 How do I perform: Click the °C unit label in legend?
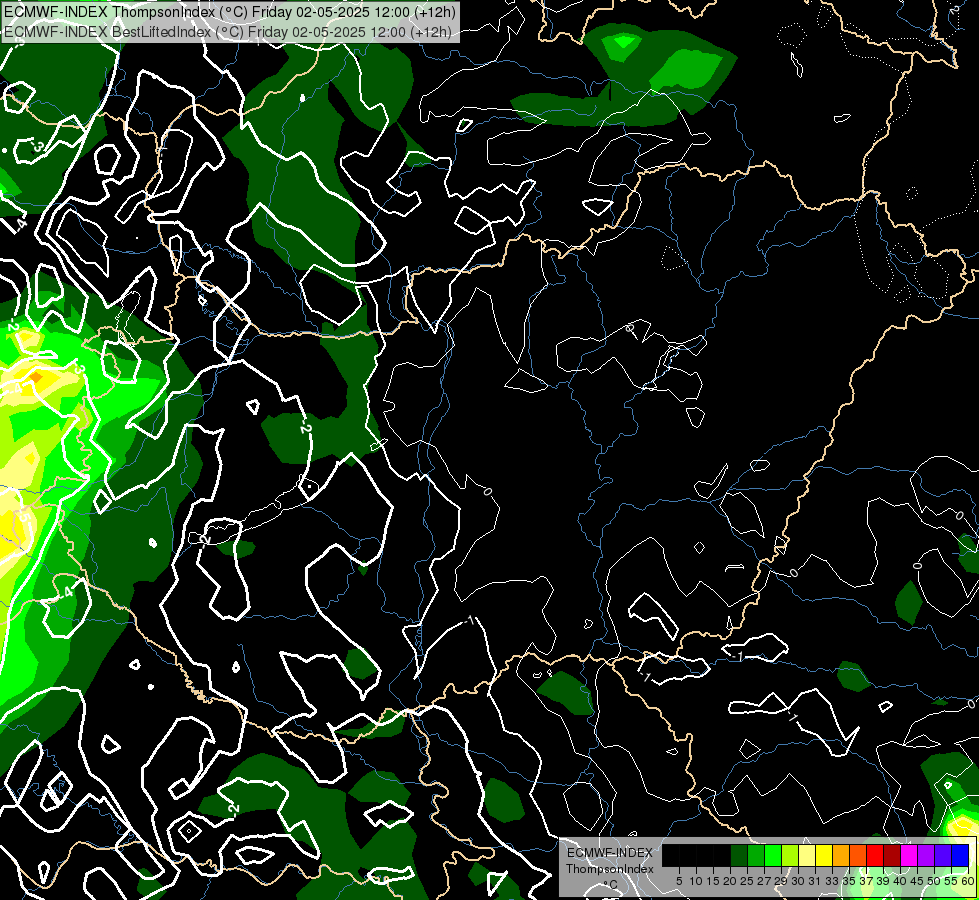click(610, 884)
